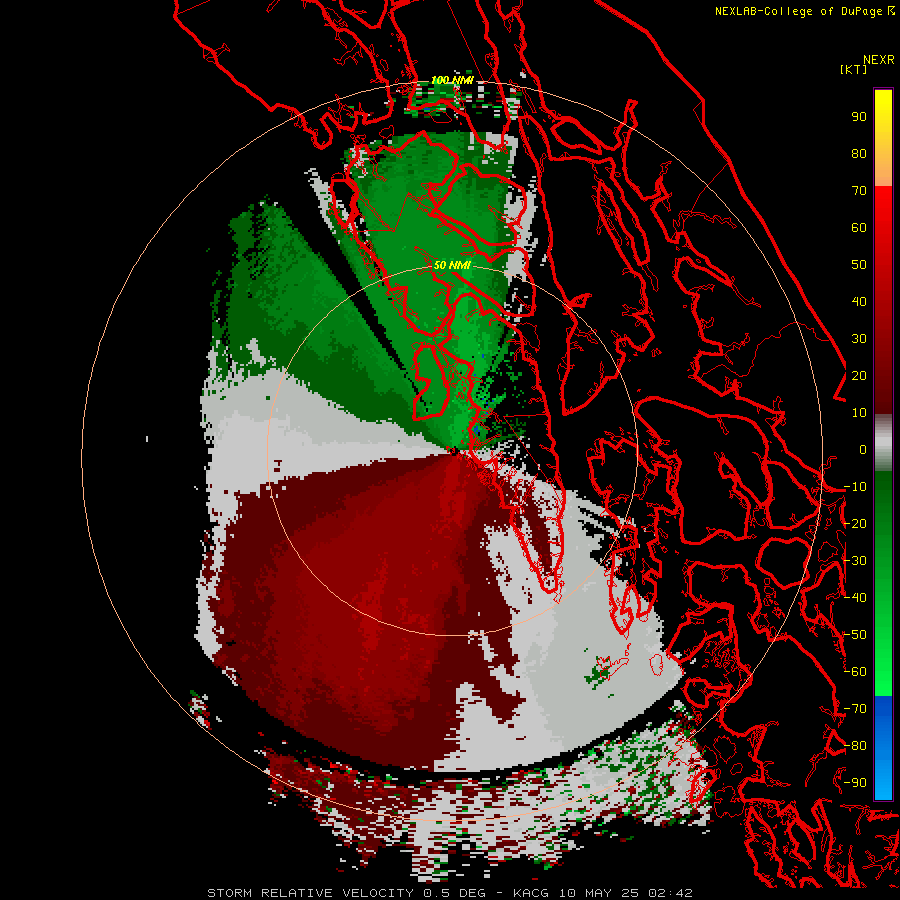Click the positive 20 scale value
900x900 pixels.
tap(859, 376)
